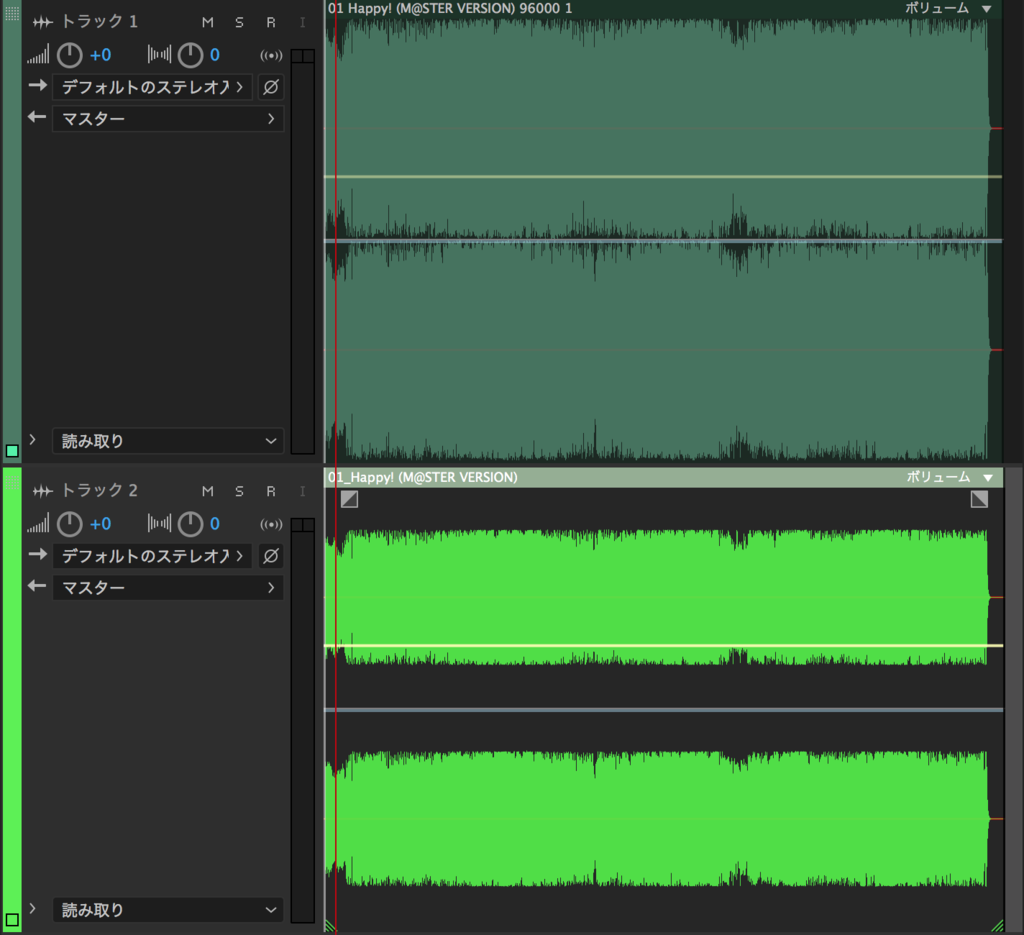Select the 01_Happy! clip header on Track 2
Viewport: 1024px width, 935px height.
tap(664, 477)
